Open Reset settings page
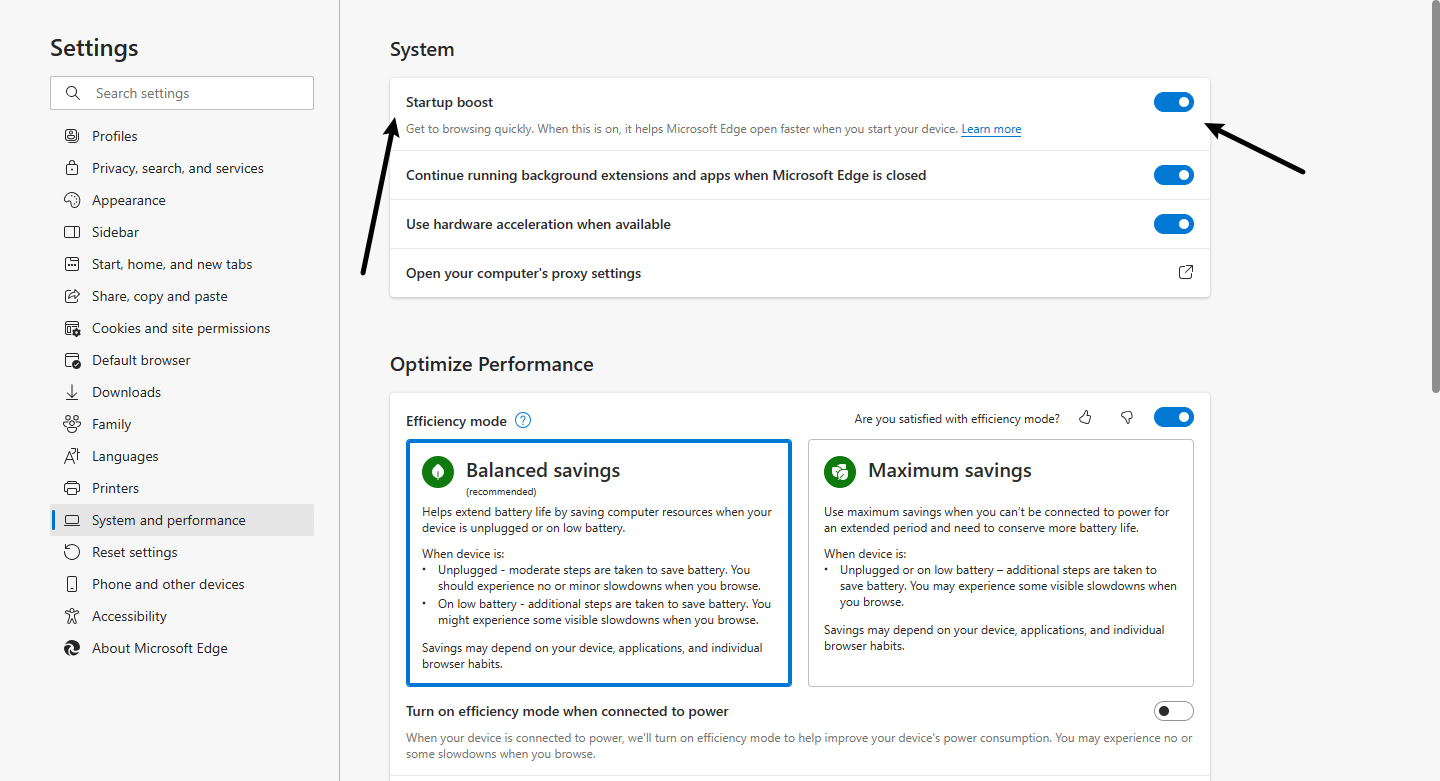 point(182,552)
